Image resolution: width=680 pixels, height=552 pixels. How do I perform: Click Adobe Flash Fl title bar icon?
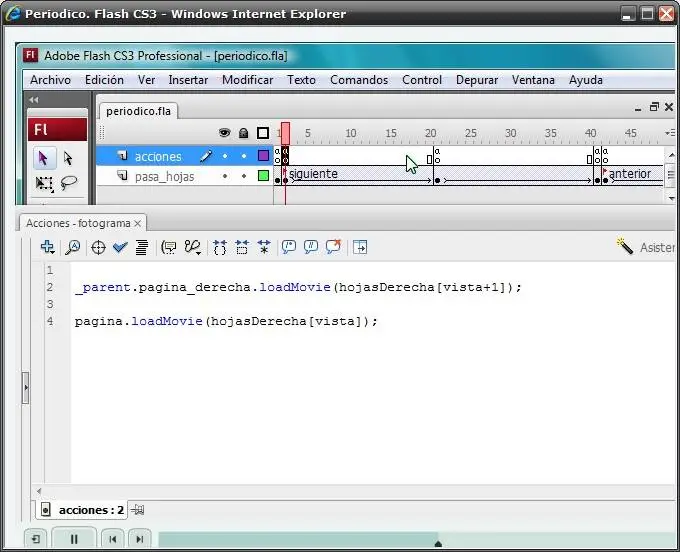pyautogui.click(x=30, y=56)
